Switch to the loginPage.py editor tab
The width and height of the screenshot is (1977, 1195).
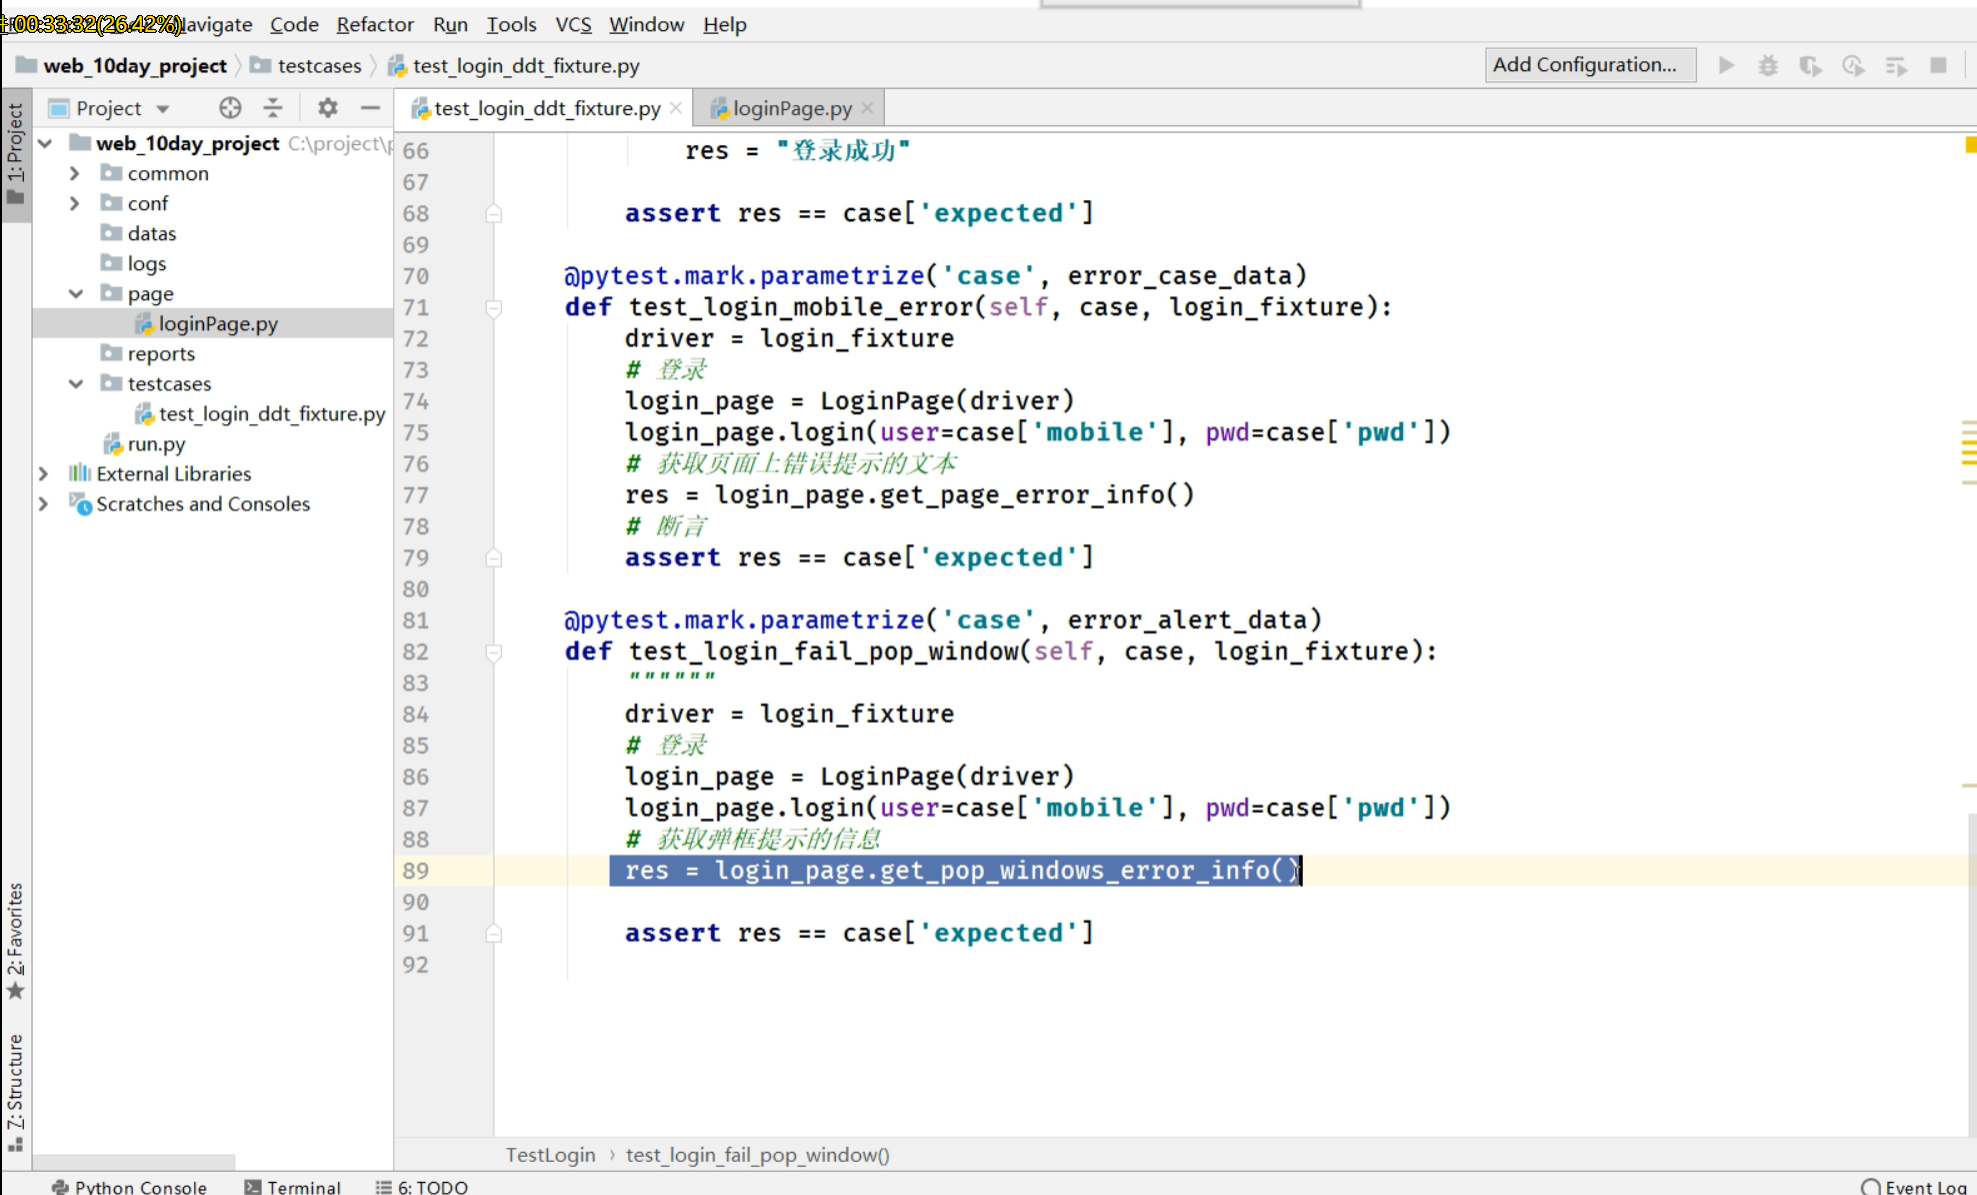coord(791,108)
